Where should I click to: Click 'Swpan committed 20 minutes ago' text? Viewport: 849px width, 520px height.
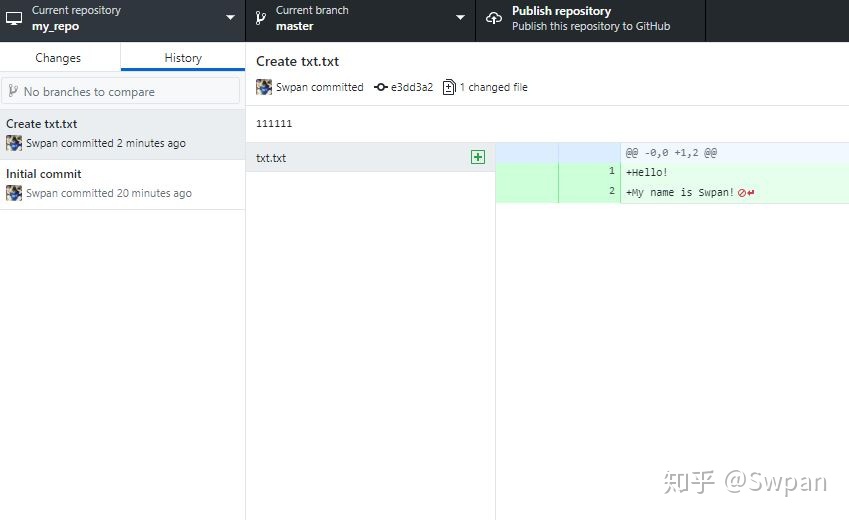click(109, 193)
